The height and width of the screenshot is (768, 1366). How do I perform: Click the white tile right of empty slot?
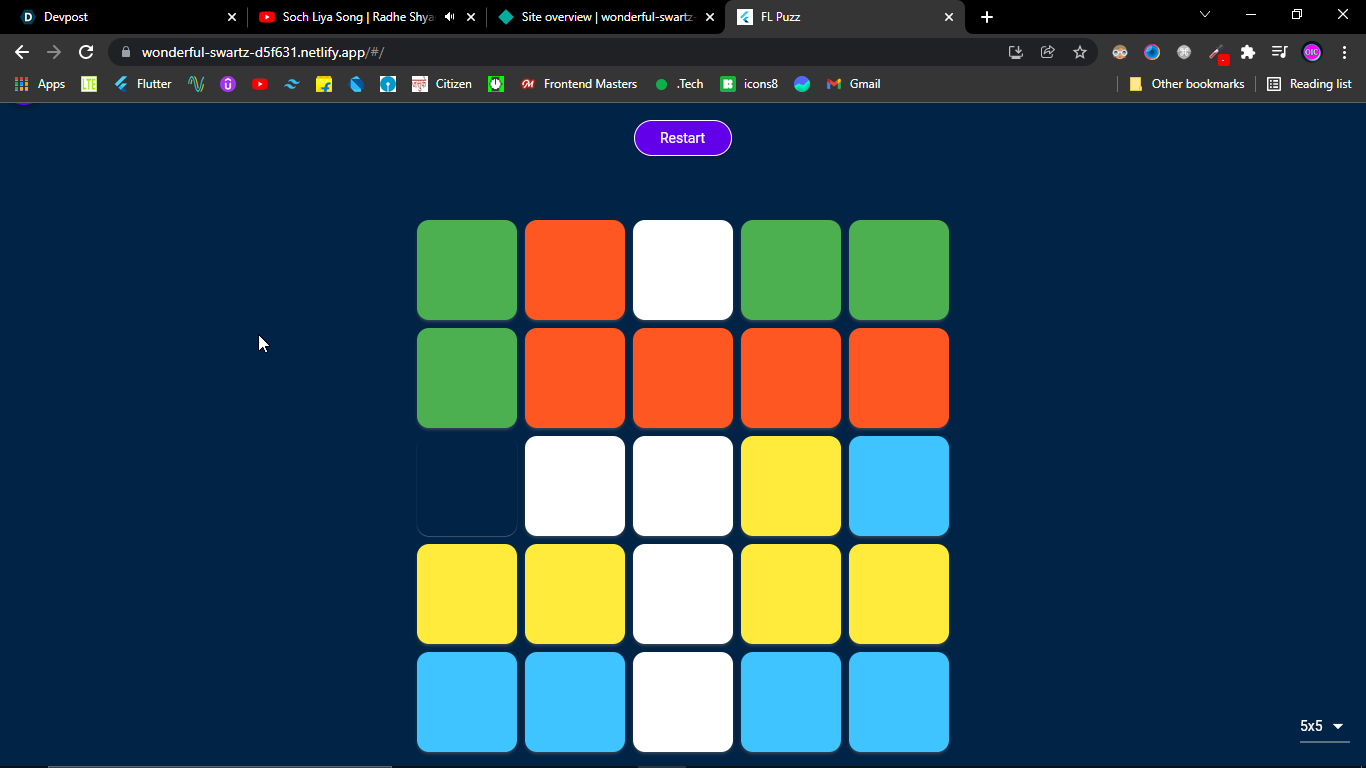point(575,486)
